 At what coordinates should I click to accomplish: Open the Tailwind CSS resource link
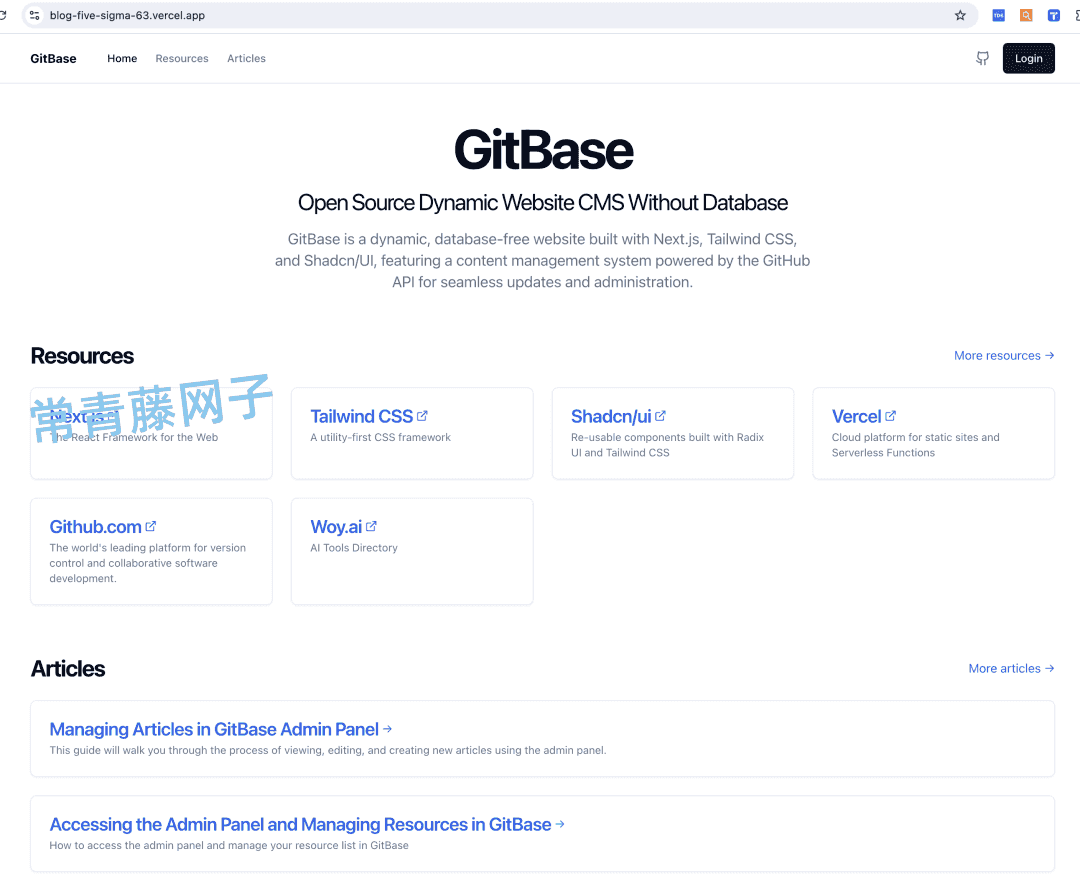pyautogui.click(x=368, y=416)
